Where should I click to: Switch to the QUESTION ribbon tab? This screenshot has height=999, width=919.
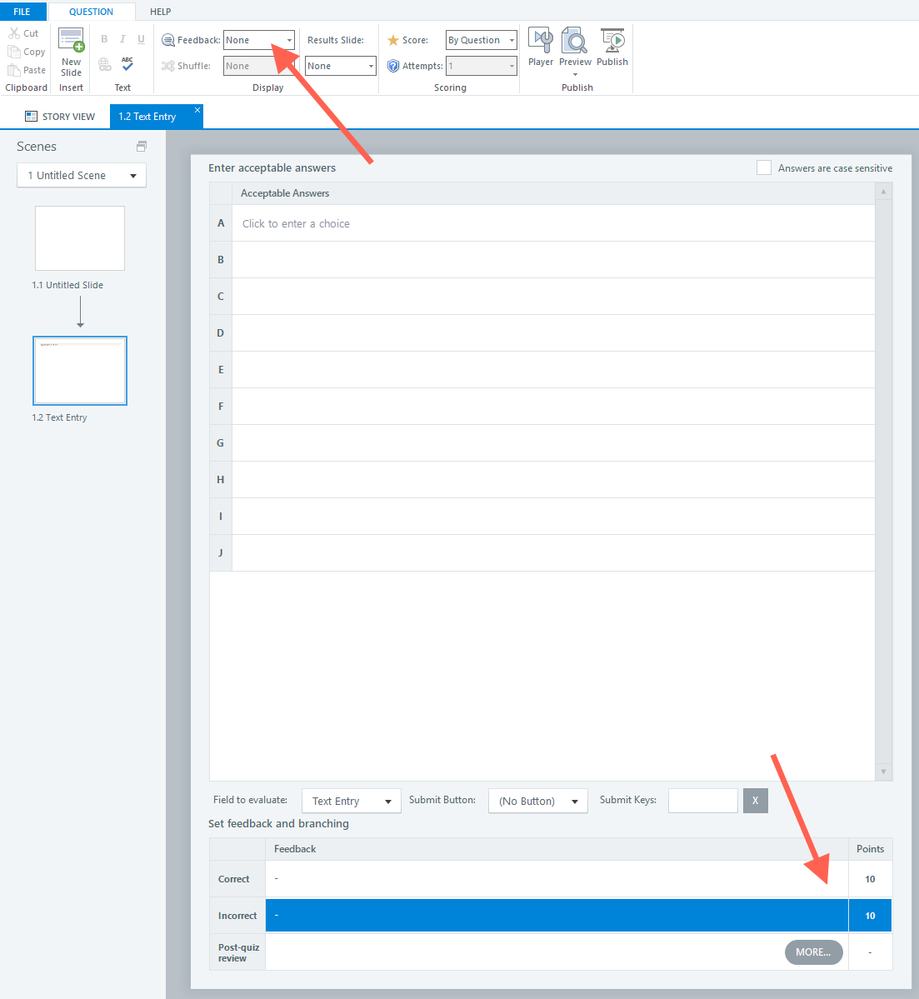tap(91, 11)
